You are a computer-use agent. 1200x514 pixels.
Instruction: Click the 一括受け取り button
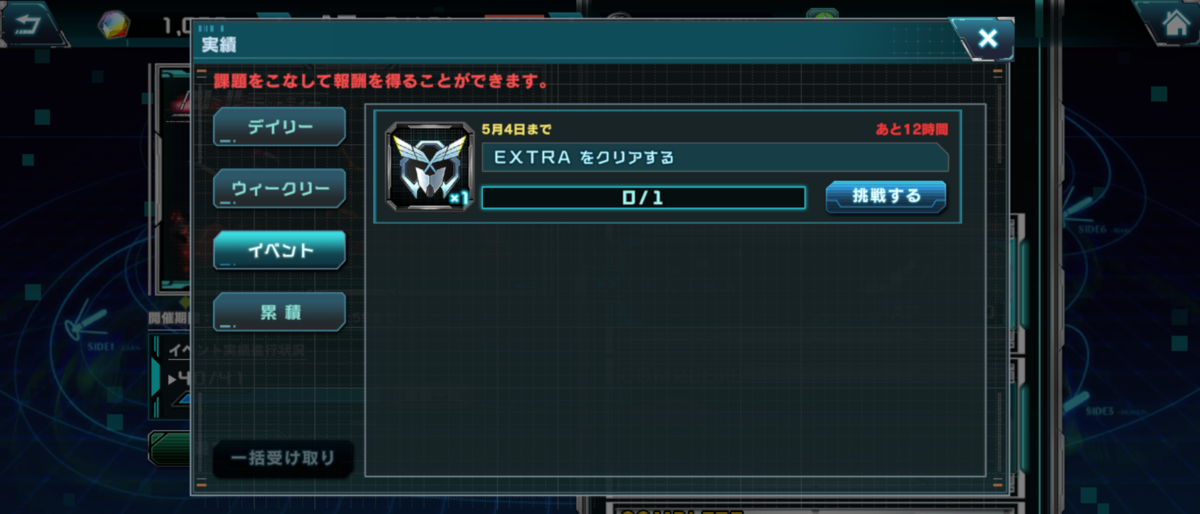[283, 459]
